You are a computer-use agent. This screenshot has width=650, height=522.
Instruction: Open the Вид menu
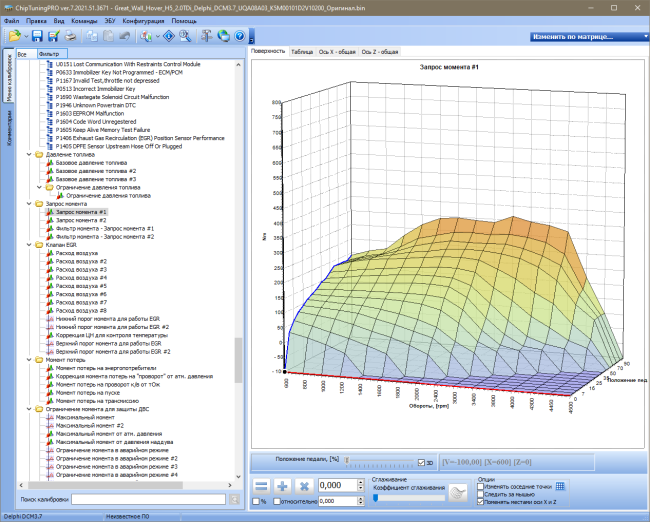[x=59, y=21]
